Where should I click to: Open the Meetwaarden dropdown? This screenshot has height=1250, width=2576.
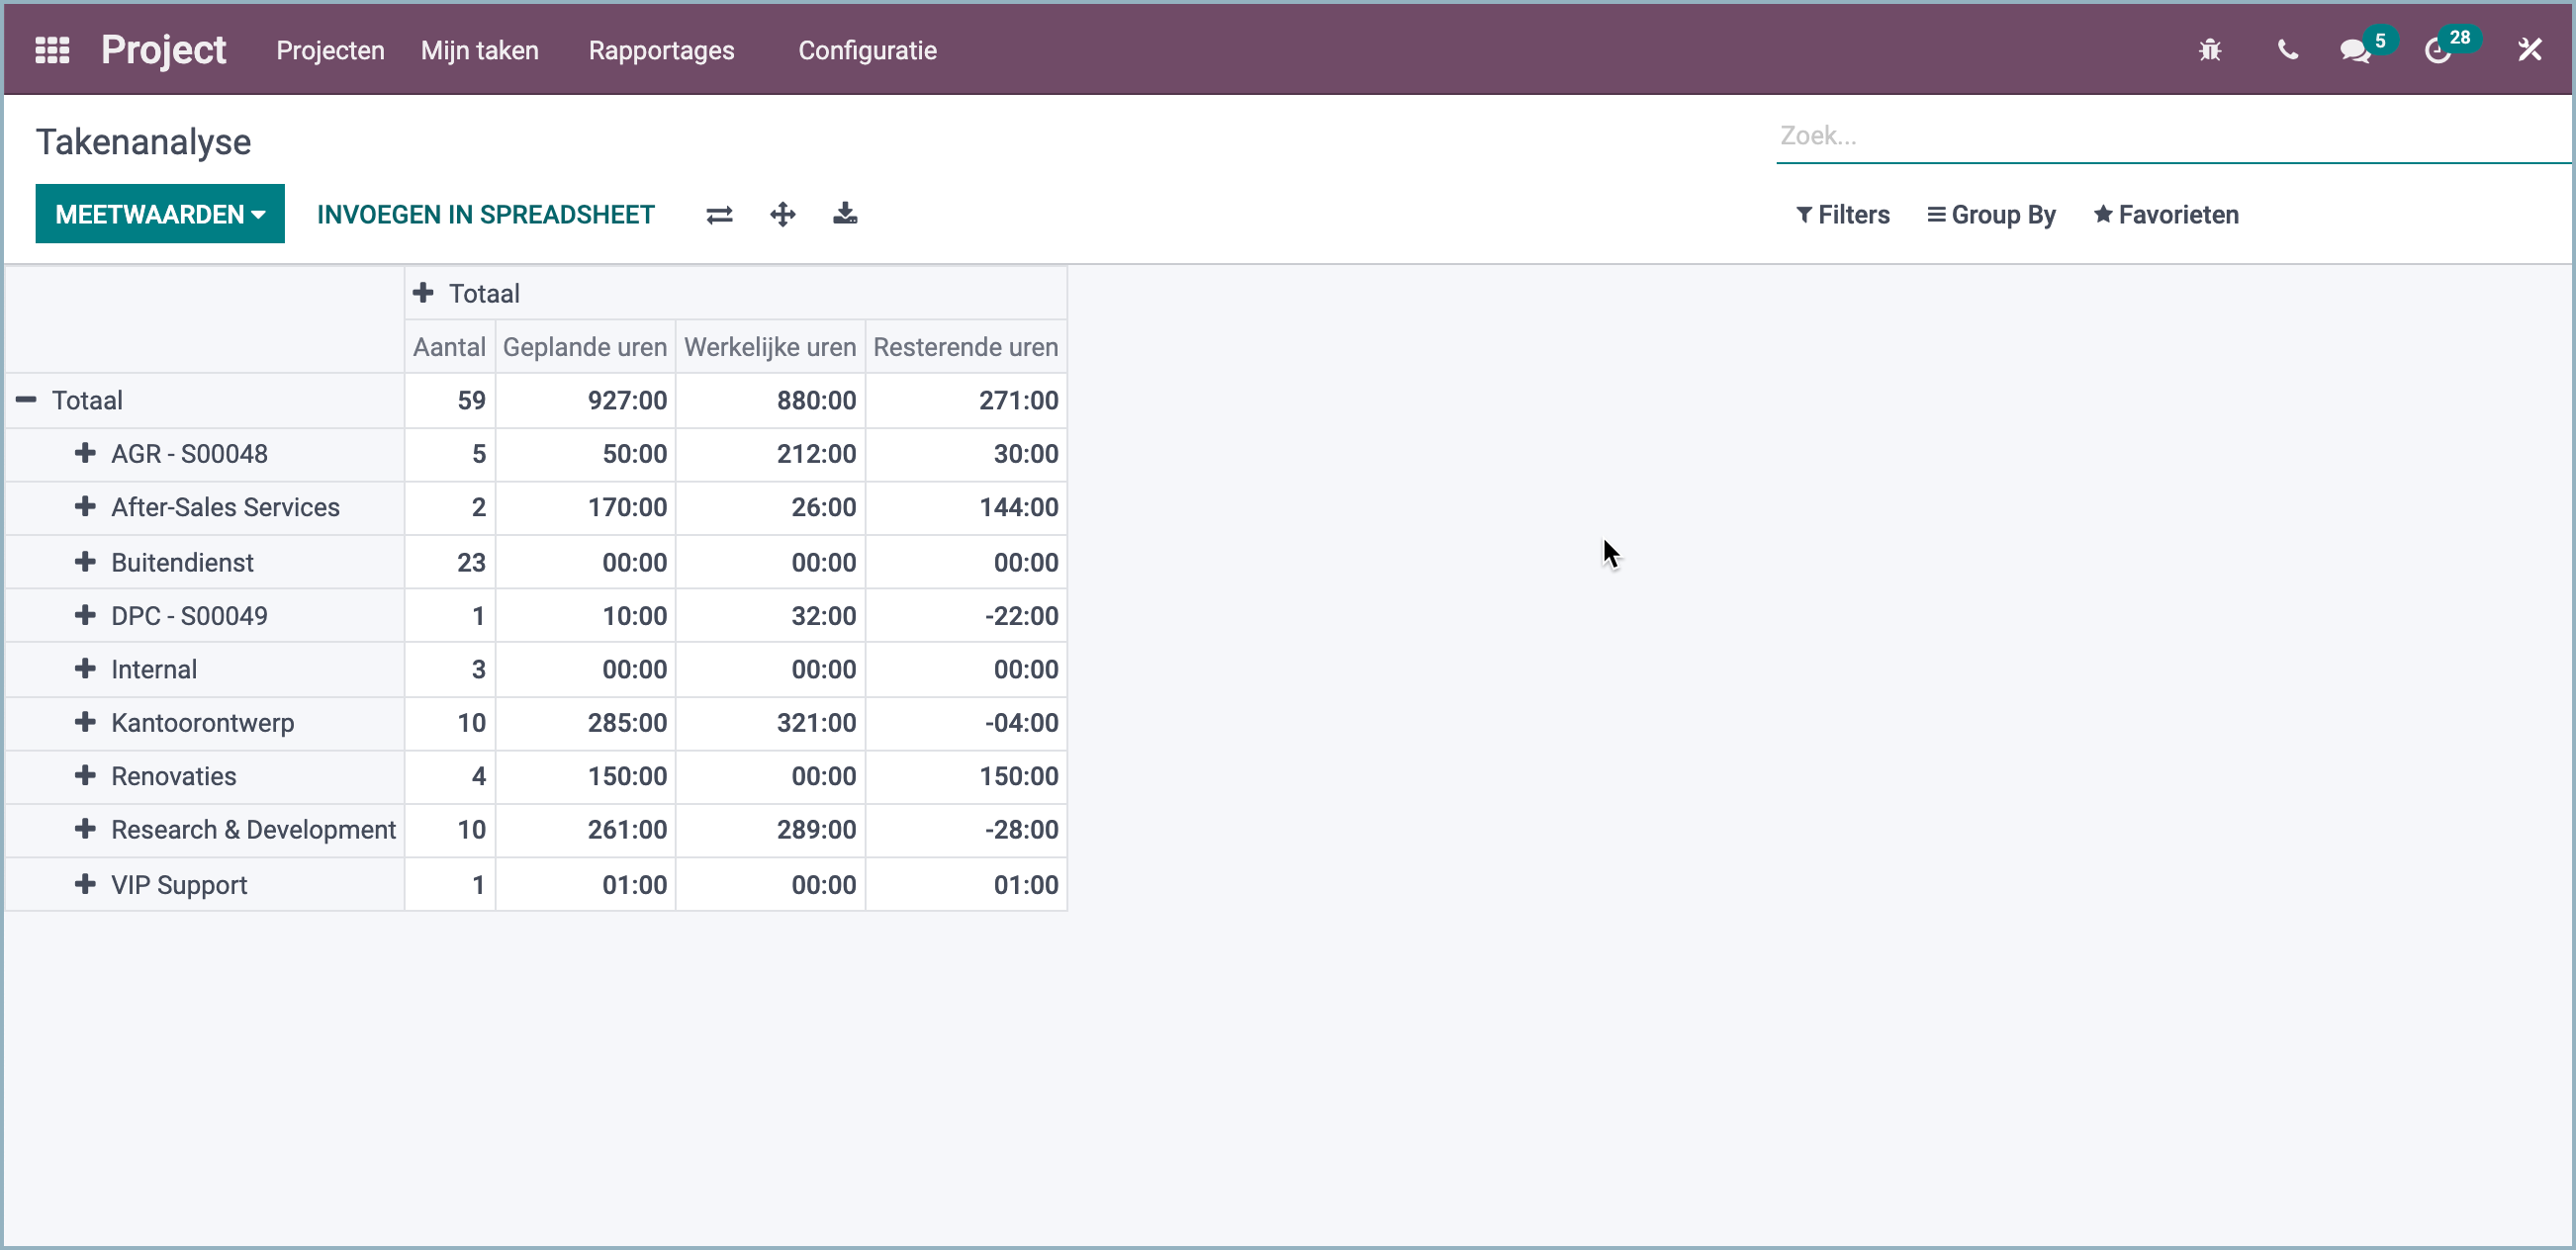tap(159, 213)
